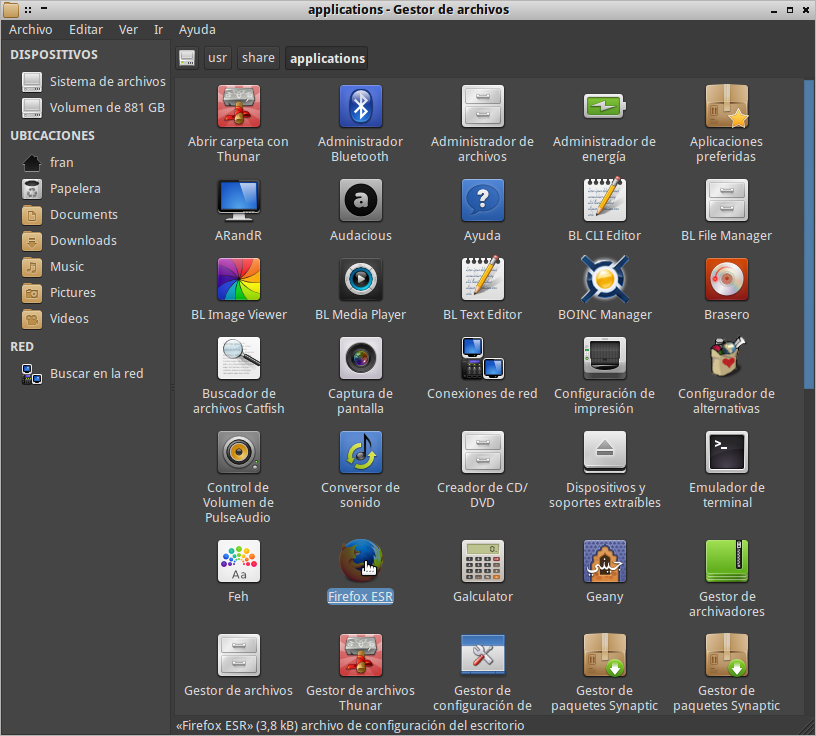Select the Conversor de sonido icon
The height and width of the screenshot is (736, 816).
tap(360, 453)
